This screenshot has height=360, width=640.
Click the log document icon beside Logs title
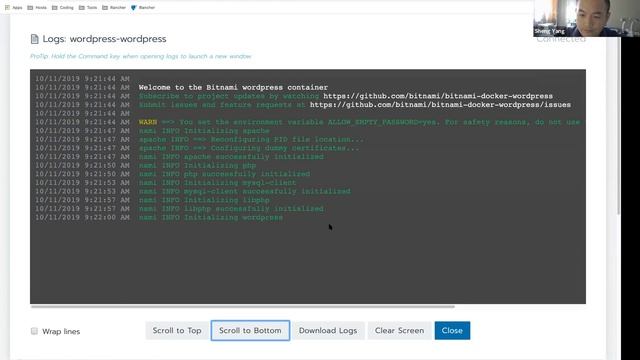pos(35,39)
